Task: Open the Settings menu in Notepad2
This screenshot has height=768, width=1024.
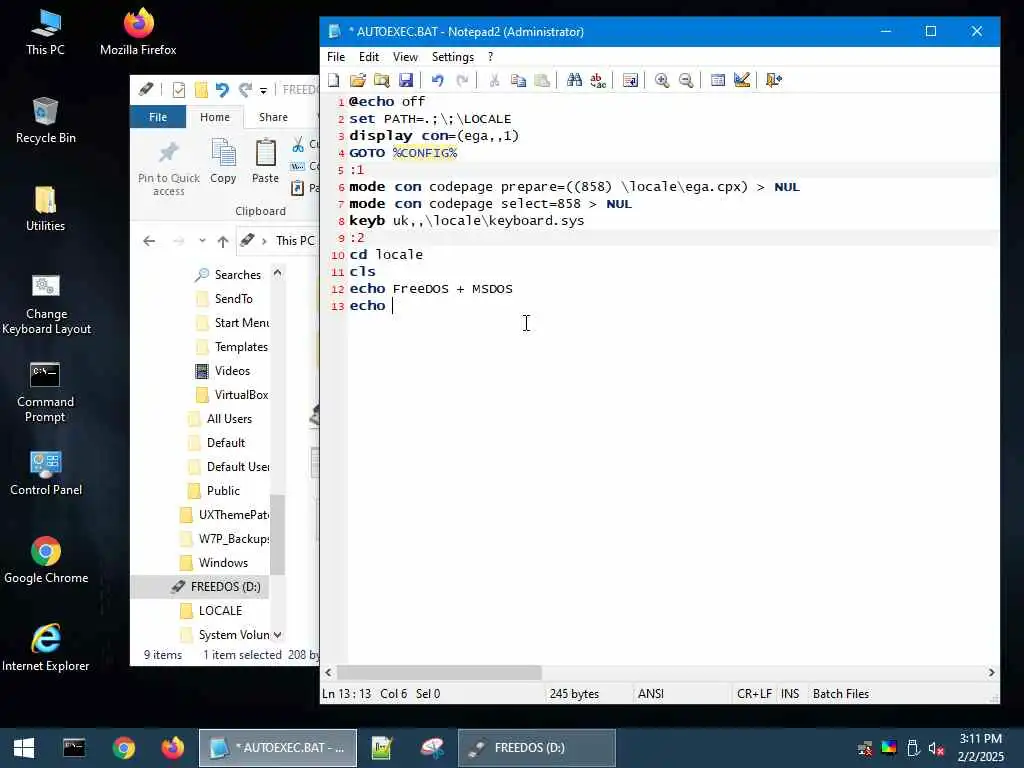Action: (453, 57)
